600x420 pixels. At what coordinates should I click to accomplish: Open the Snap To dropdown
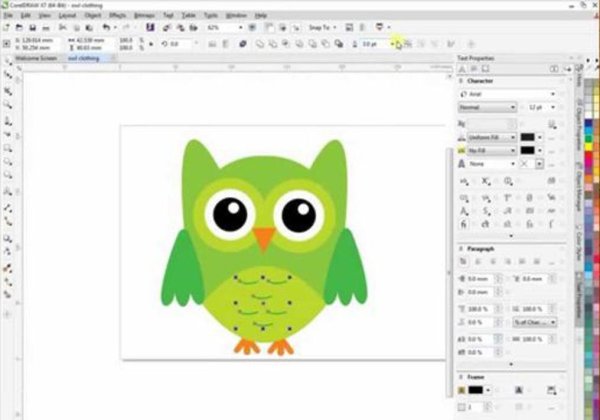pyautogui.click(x=323, y=28)
